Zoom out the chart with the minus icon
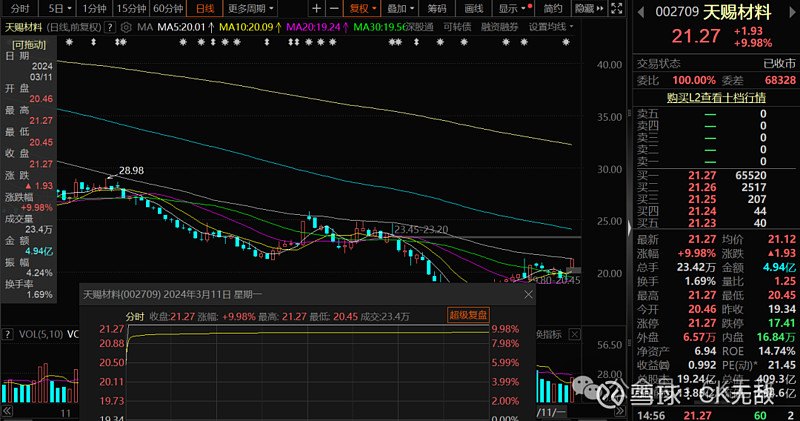Viewport: 800px width, 421px height. [334, 8]
